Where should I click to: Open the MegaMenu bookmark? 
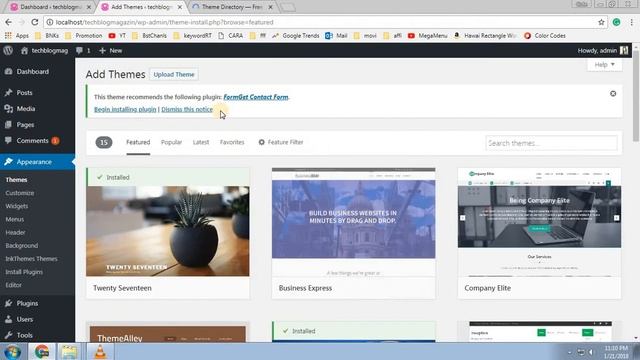428,36
